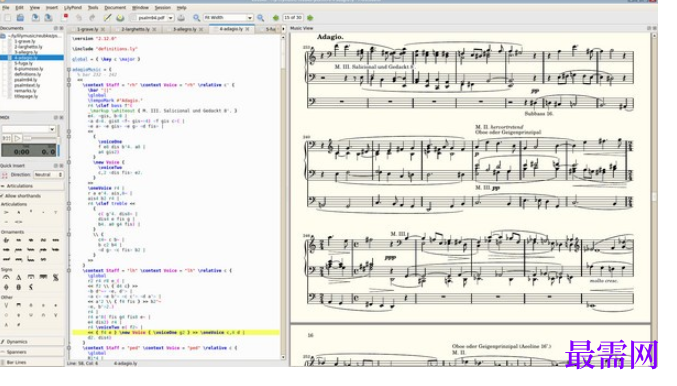Create a new document from toolbar
Image resolution: width=677 pixels, height=386 pixels.
click(x=7, y=18)
